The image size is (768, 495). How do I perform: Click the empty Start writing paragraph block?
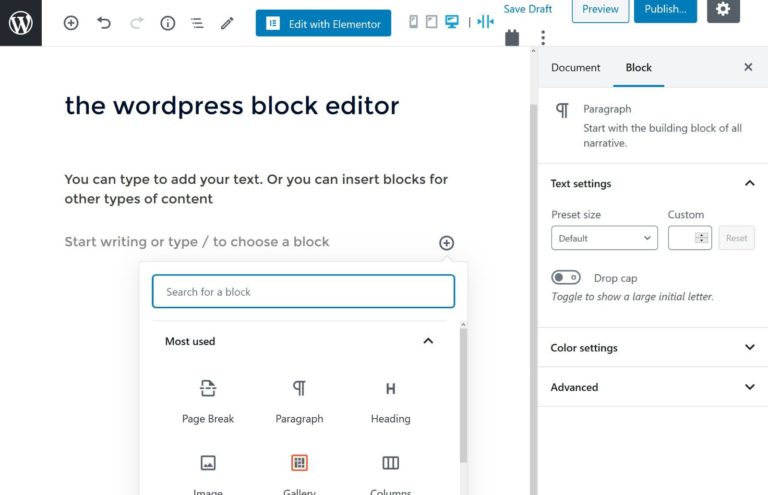click(x=197, y=242)
